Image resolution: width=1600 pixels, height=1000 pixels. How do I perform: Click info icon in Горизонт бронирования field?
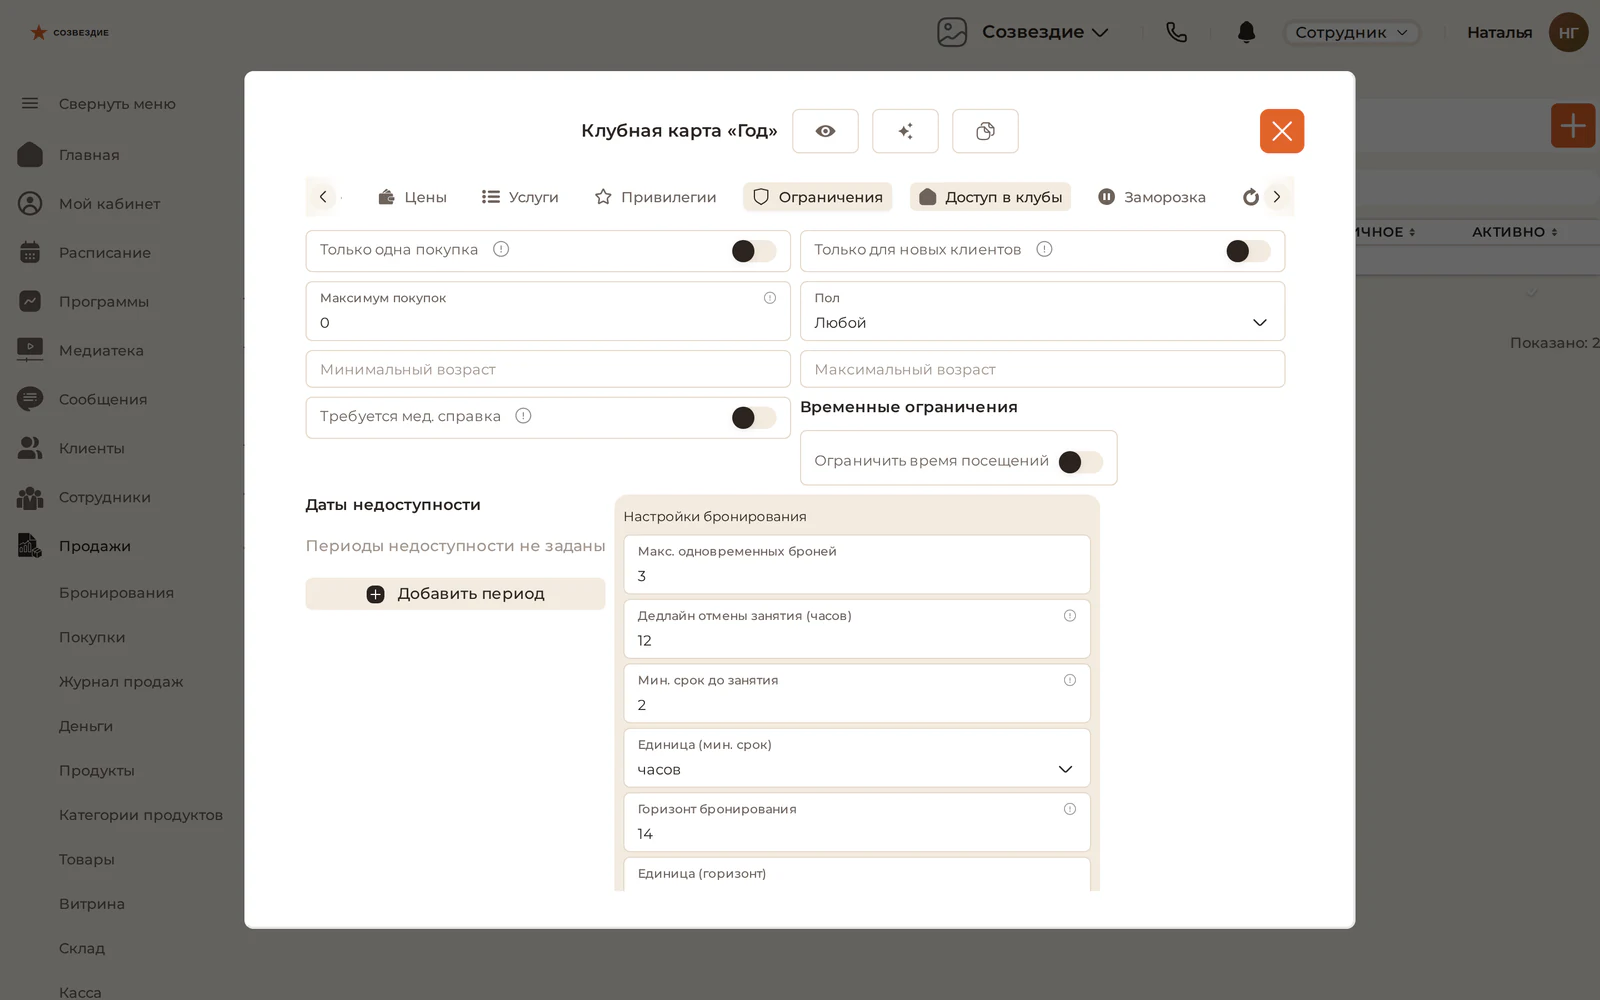coord(1070,809)
